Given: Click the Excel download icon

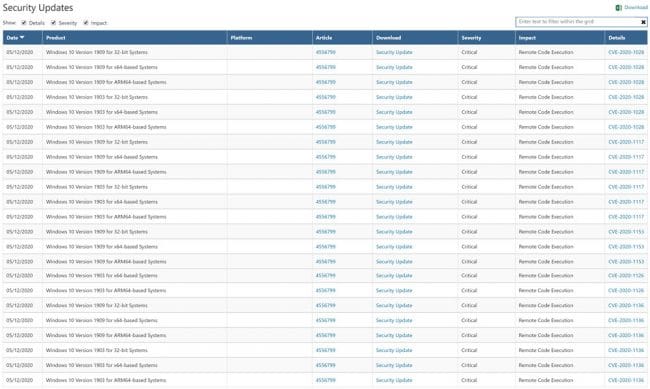Looking at the screenshot, I should (618, 7).
